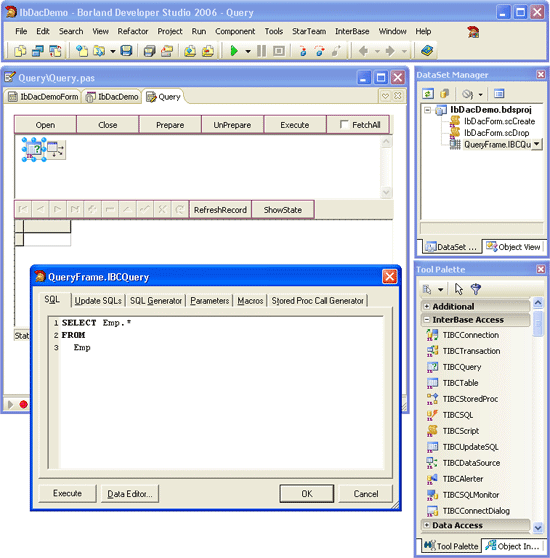Image resolution: width=550 pixels, height=558 pixels.
Task: Select IbDacForm.scCreate in DataSet Manager tree
Action: point(492,121)
